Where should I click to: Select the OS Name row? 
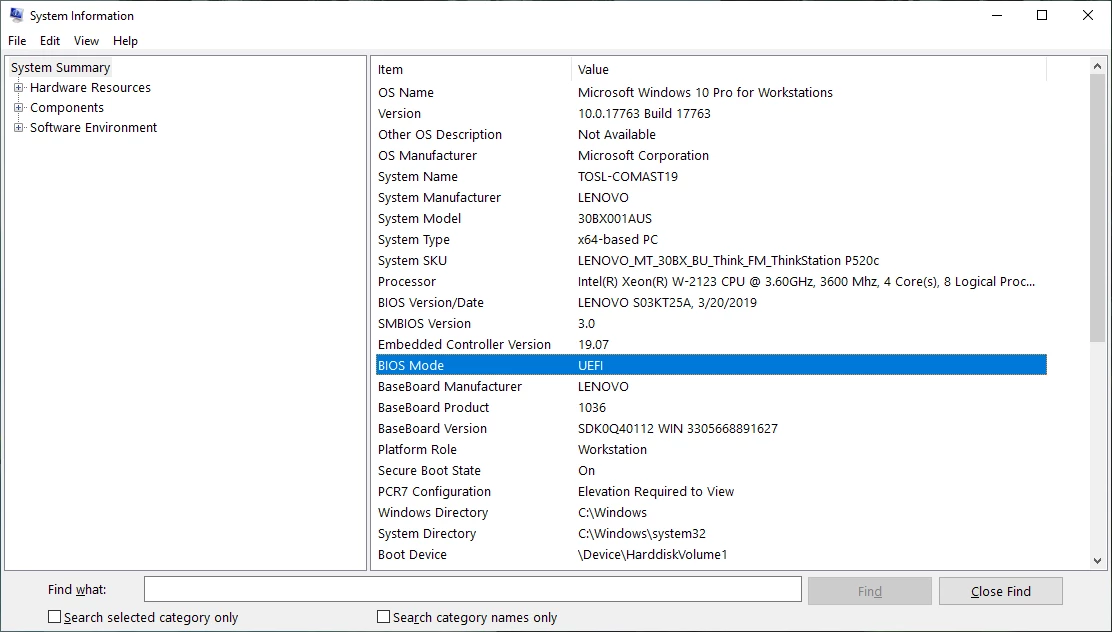(x=709, y=93)
